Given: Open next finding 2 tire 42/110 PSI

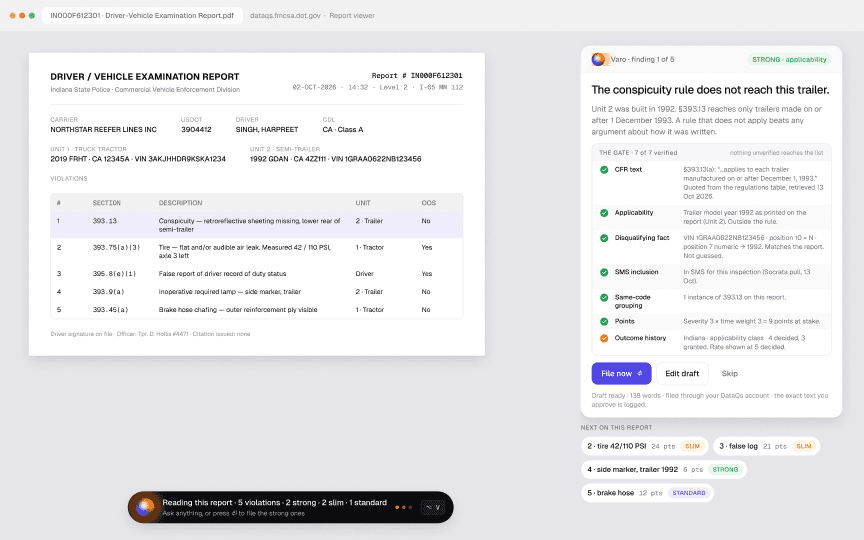Looking at the screenshot, I should [x=644, y=446].
